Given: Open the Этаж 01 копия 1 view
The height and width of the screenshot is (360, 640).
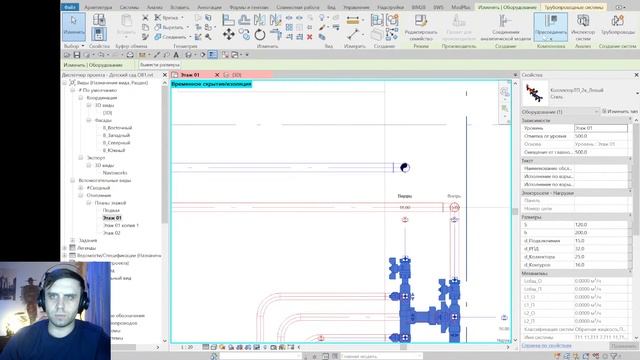Looking at the screenshot, I should (120, 225).
